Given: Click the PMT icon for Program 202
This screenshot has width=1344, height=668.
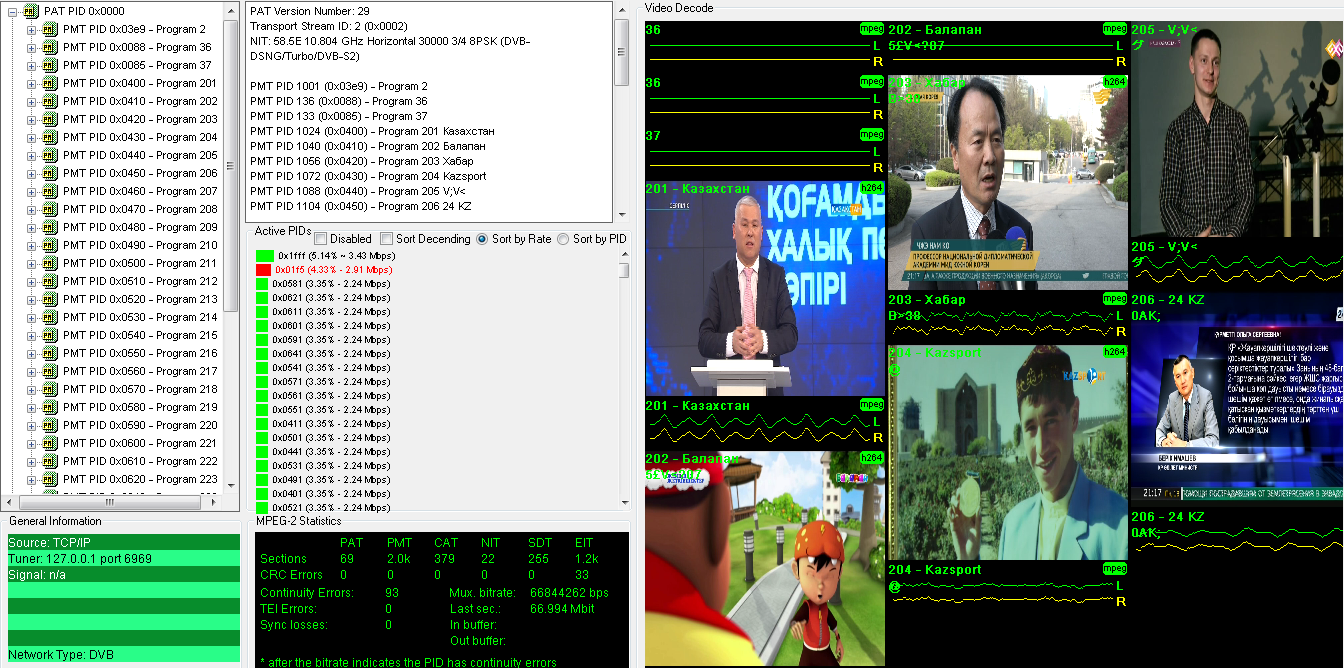Looking at the screenshot, I should click(50, 101).
